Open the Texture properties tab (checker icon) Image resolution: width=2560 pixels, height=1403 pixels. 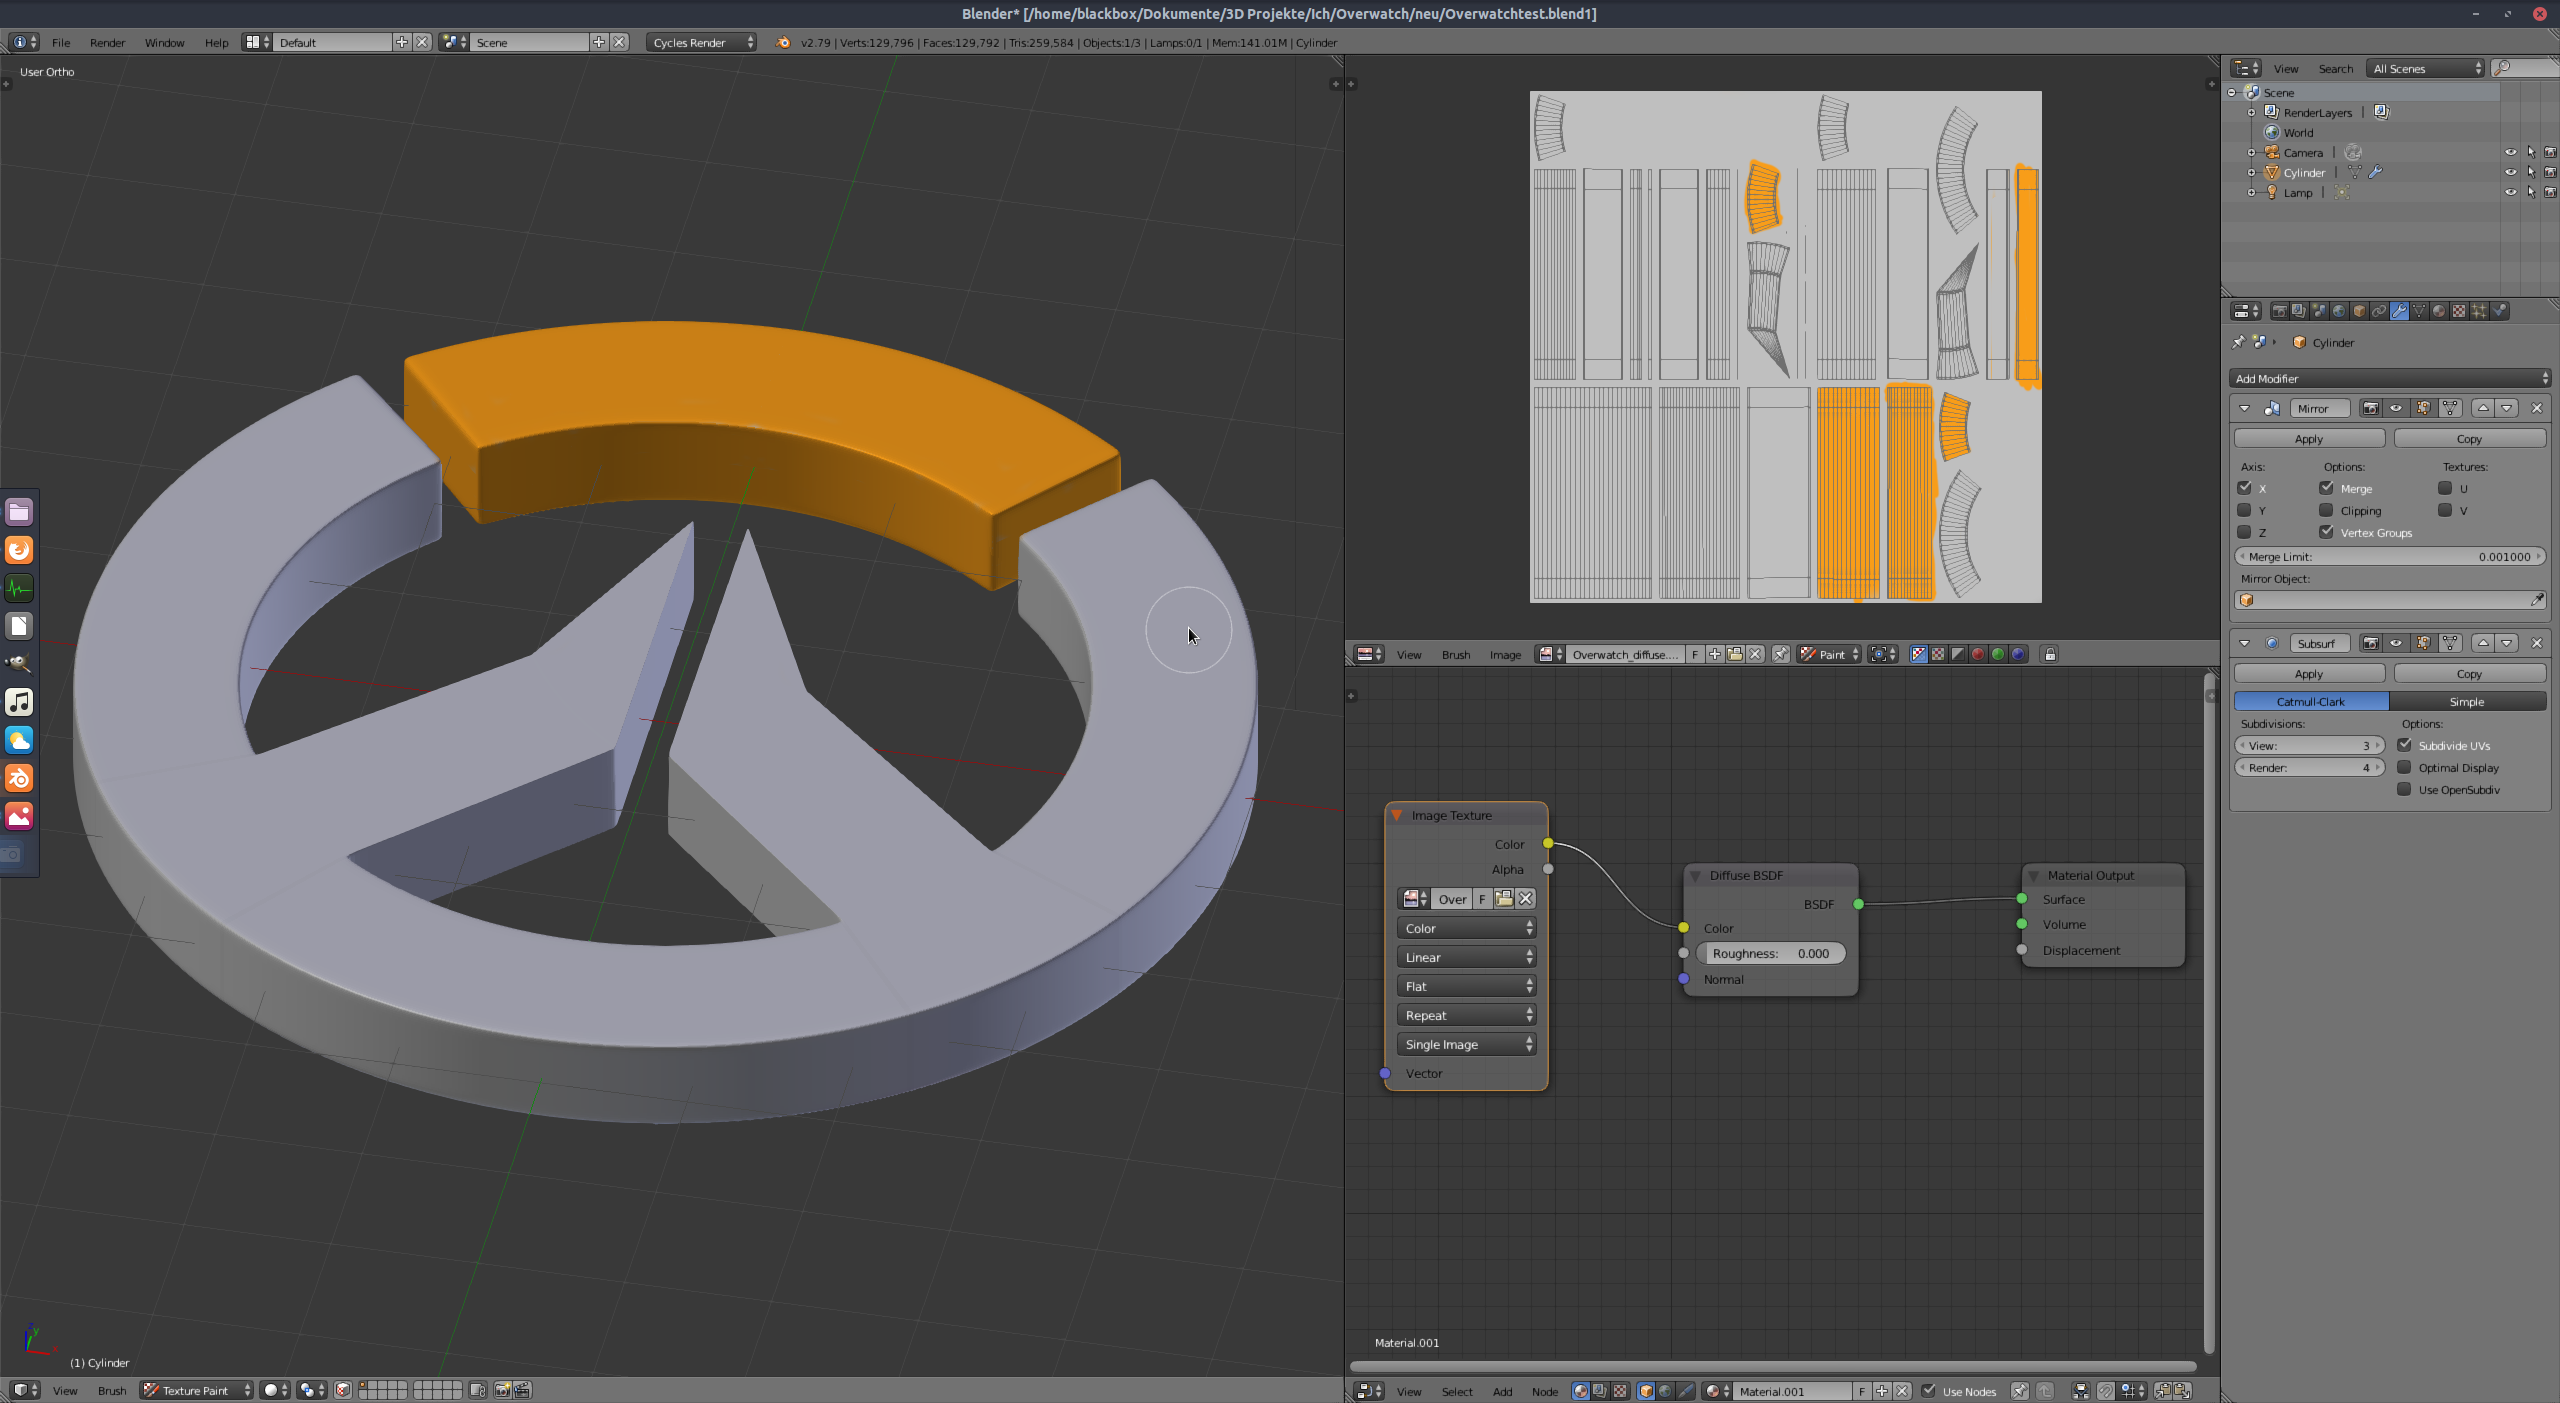2459,311
